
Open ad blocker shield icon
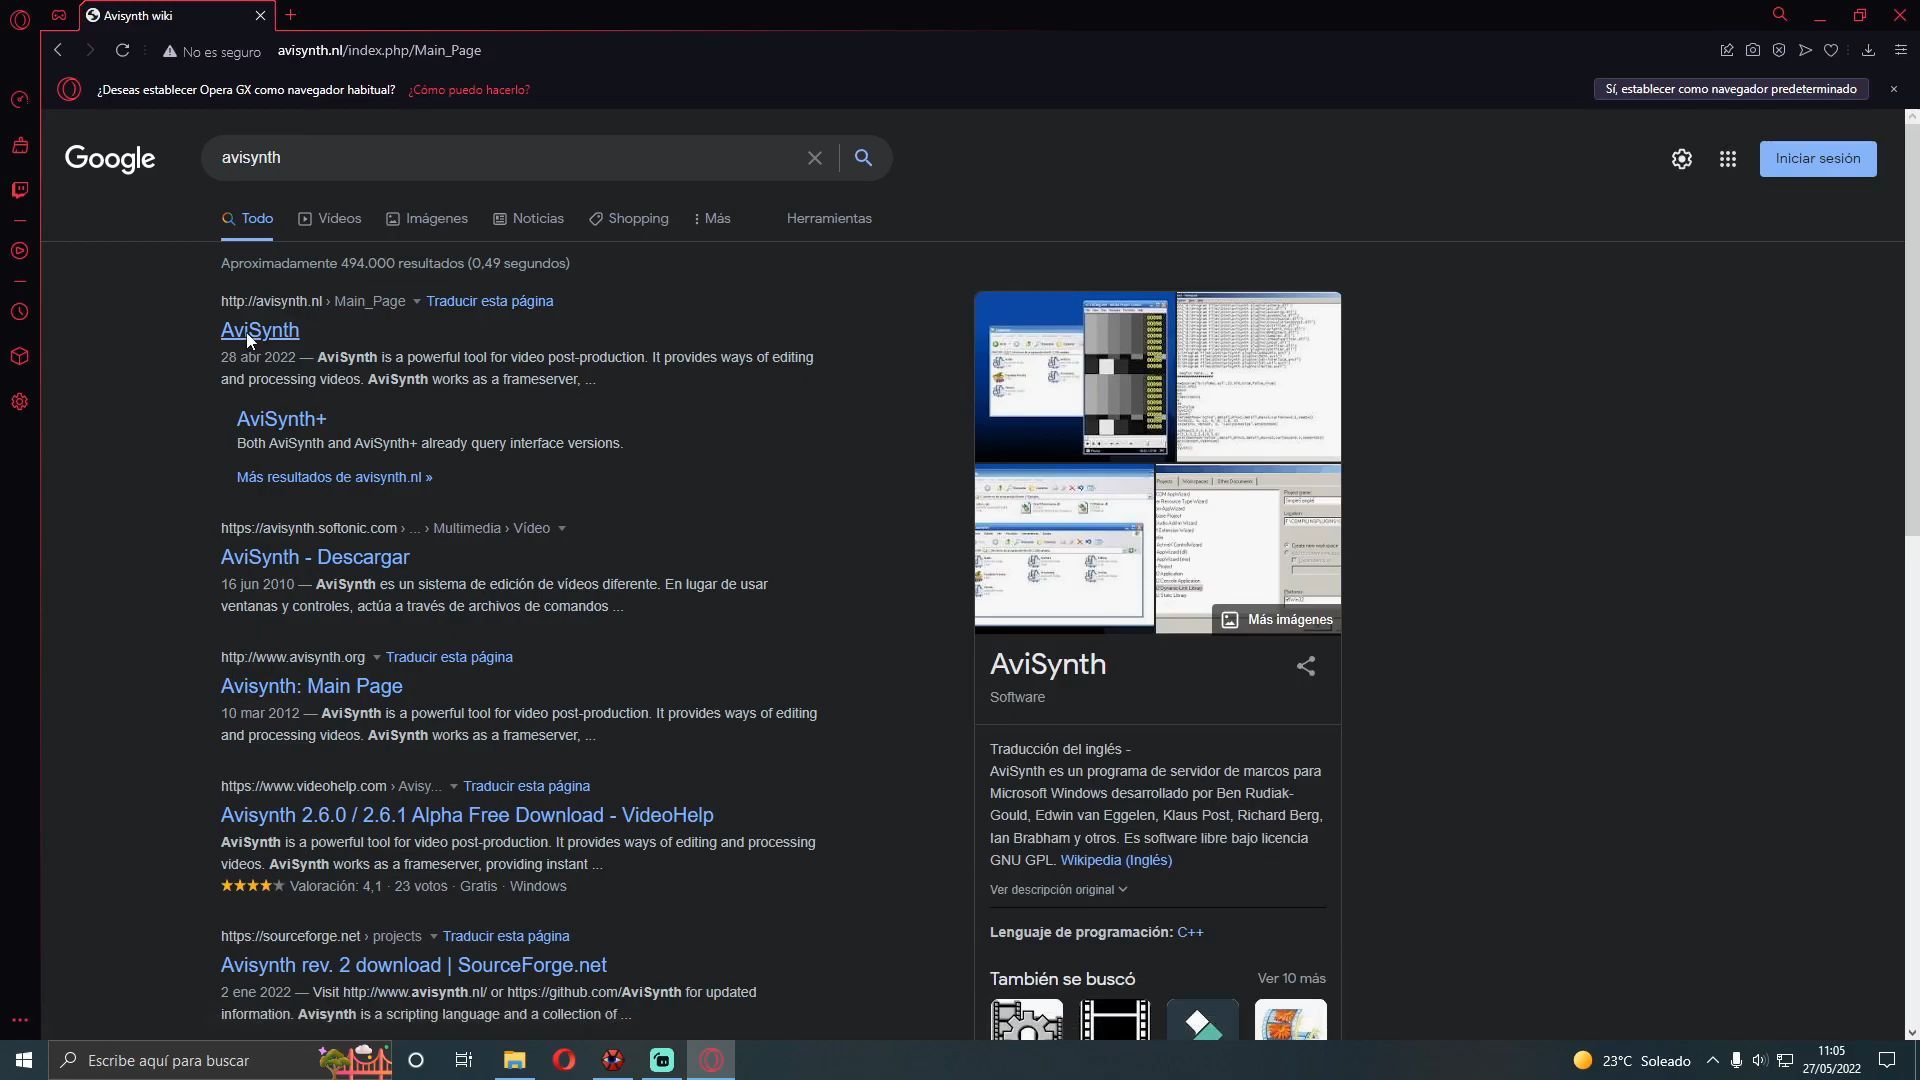tap(1779, 50)
